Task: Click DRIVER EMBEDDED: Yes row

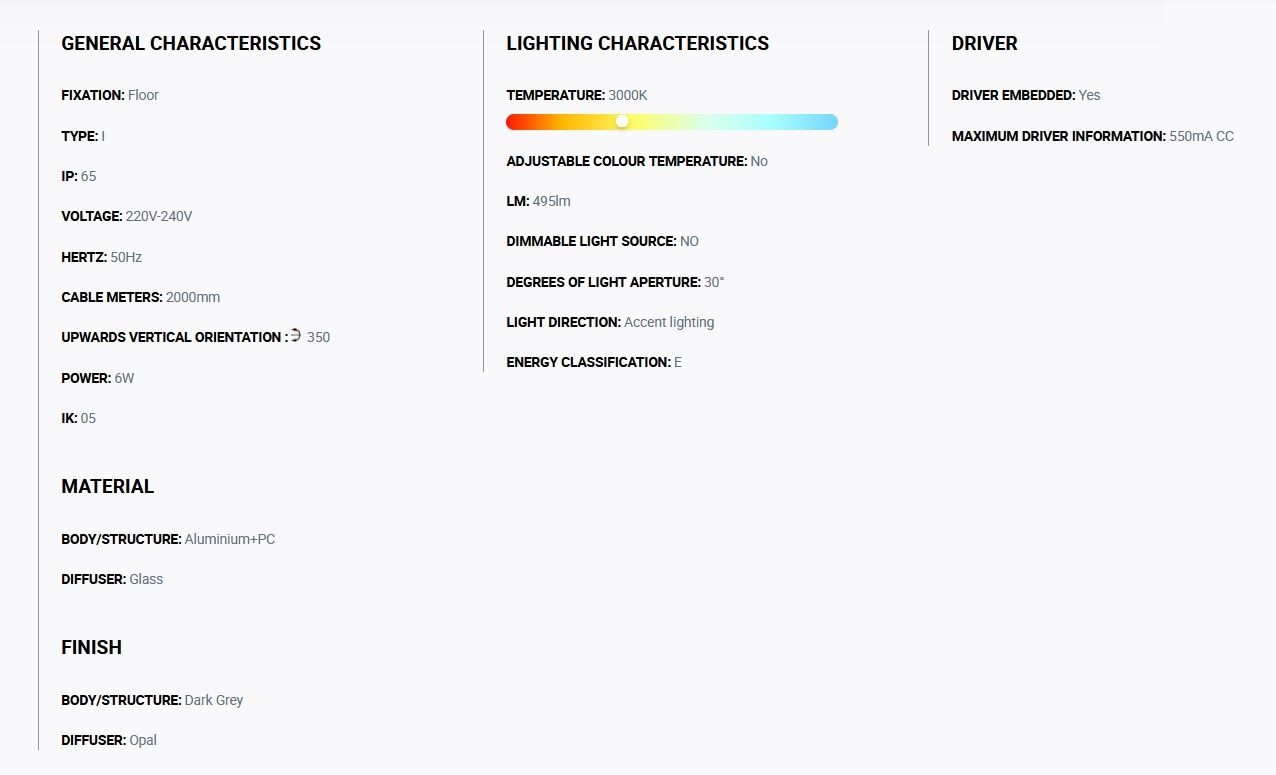Action: pos(1026,95)
